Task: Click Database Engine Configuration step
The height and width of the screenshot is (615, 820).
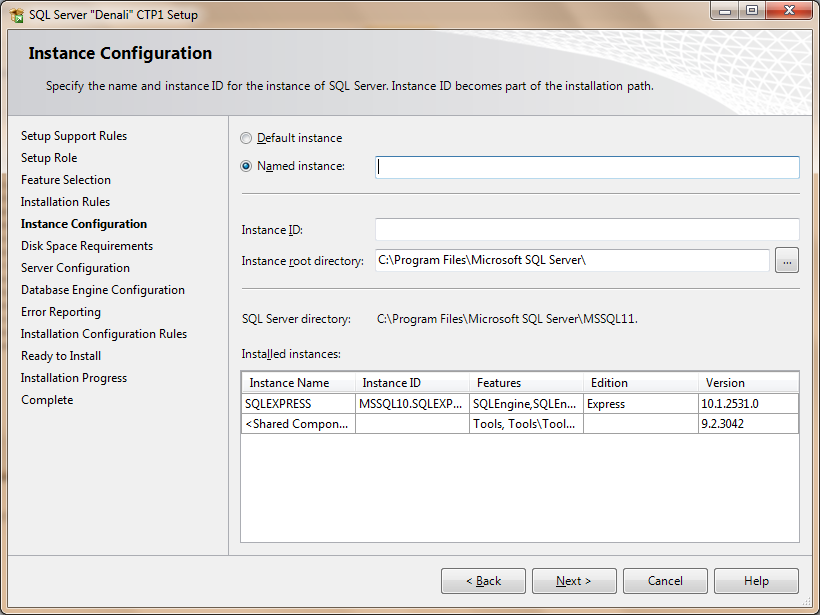Action: 102,290
